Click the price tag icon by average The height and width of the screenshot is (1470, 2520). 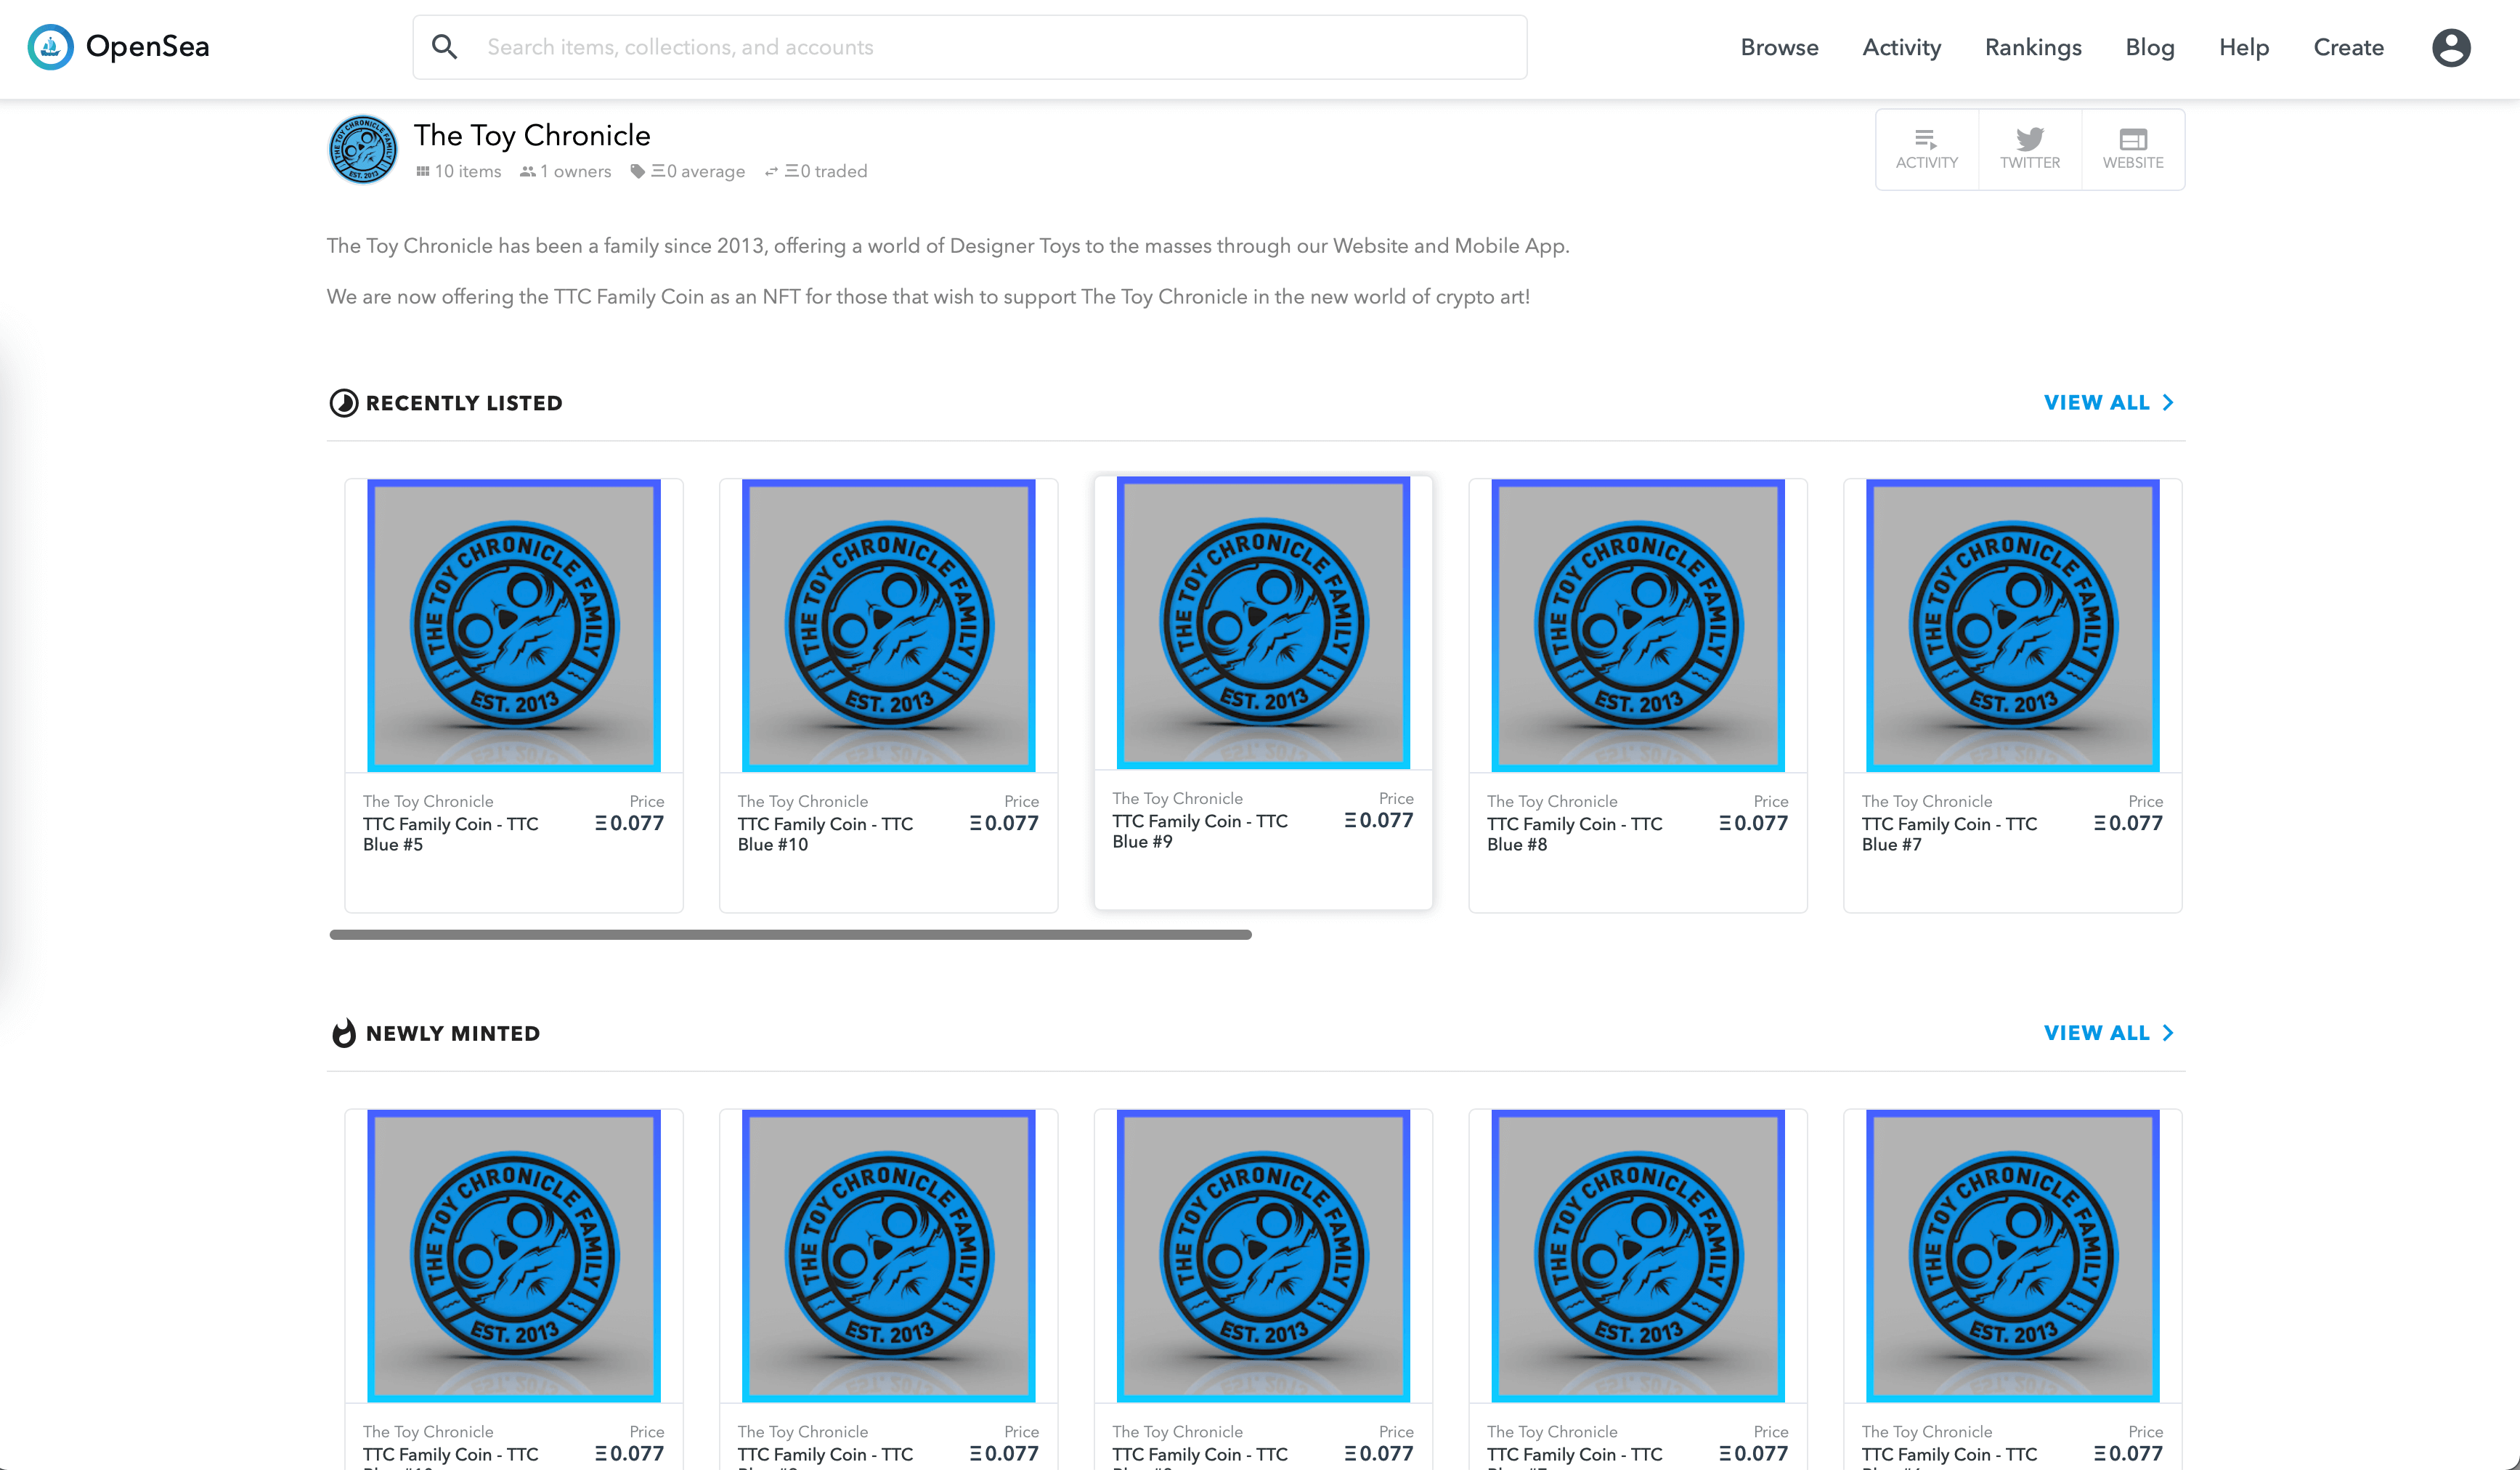pos(637,171)
